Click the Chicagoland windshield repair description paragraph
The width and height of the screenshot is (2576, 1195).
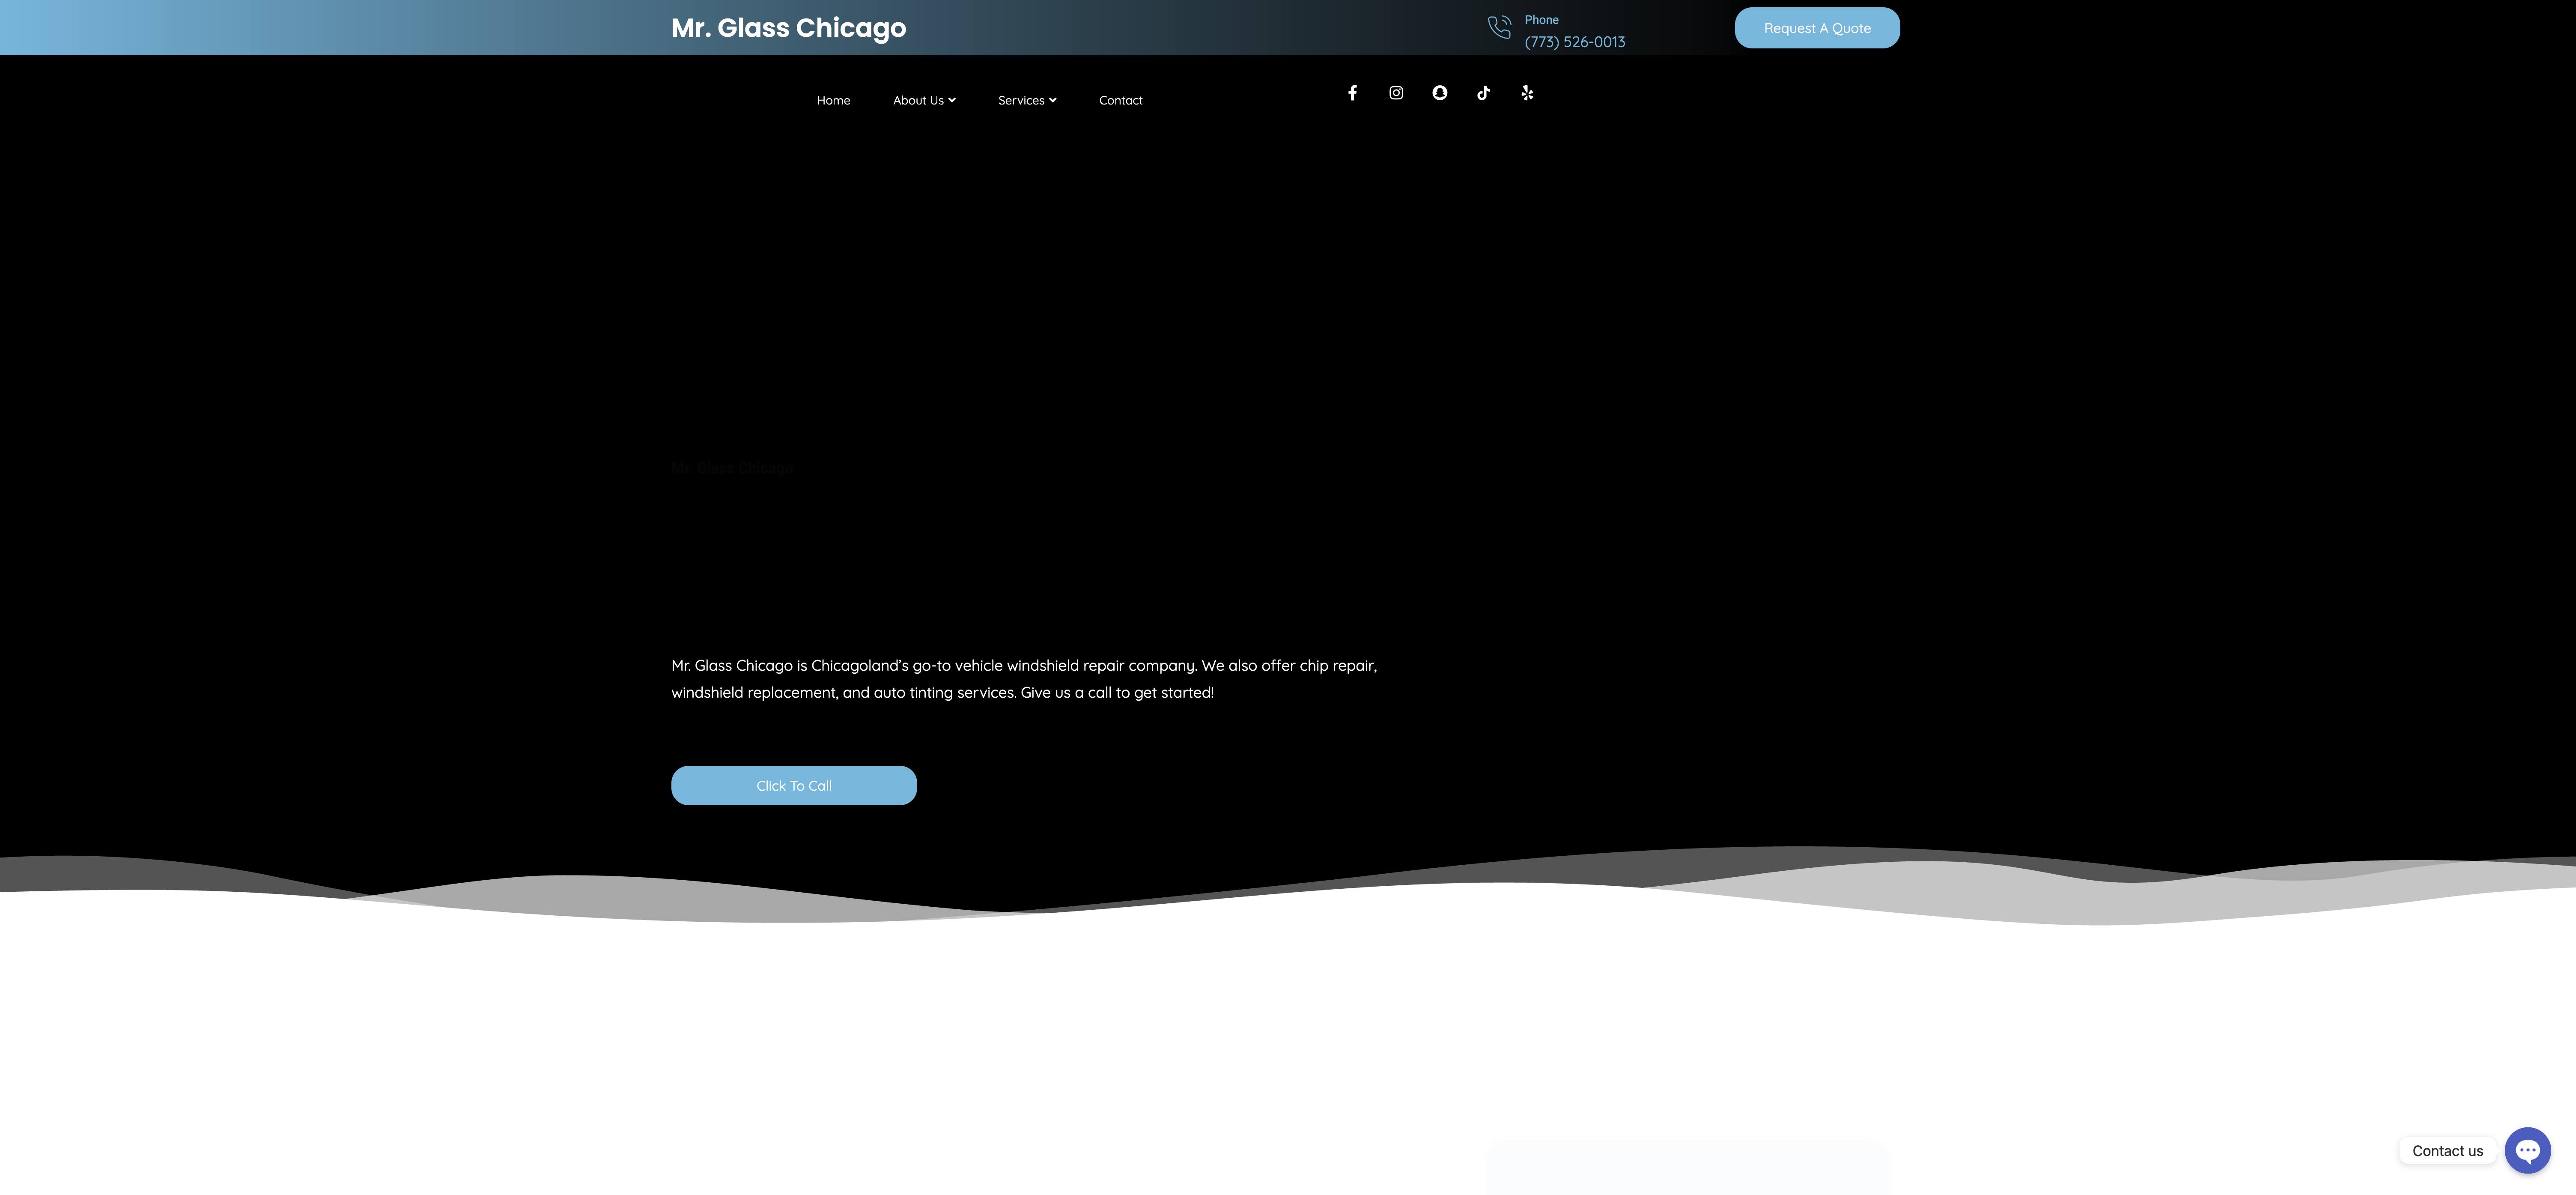pos(1024,679)
